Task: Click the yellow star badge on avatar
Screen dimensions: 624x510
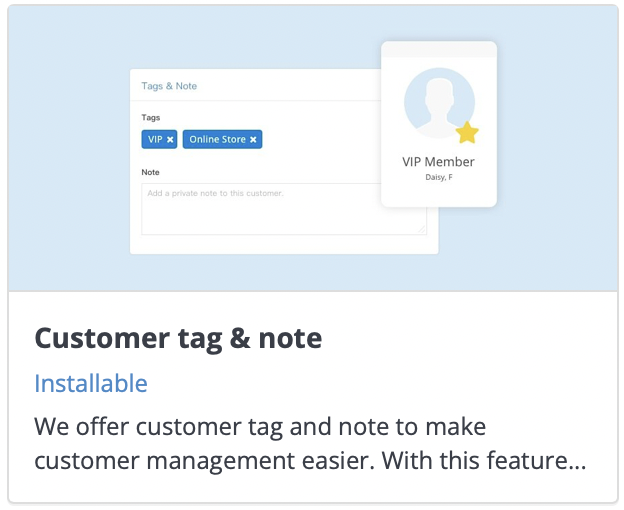Action: coord(467,133)
